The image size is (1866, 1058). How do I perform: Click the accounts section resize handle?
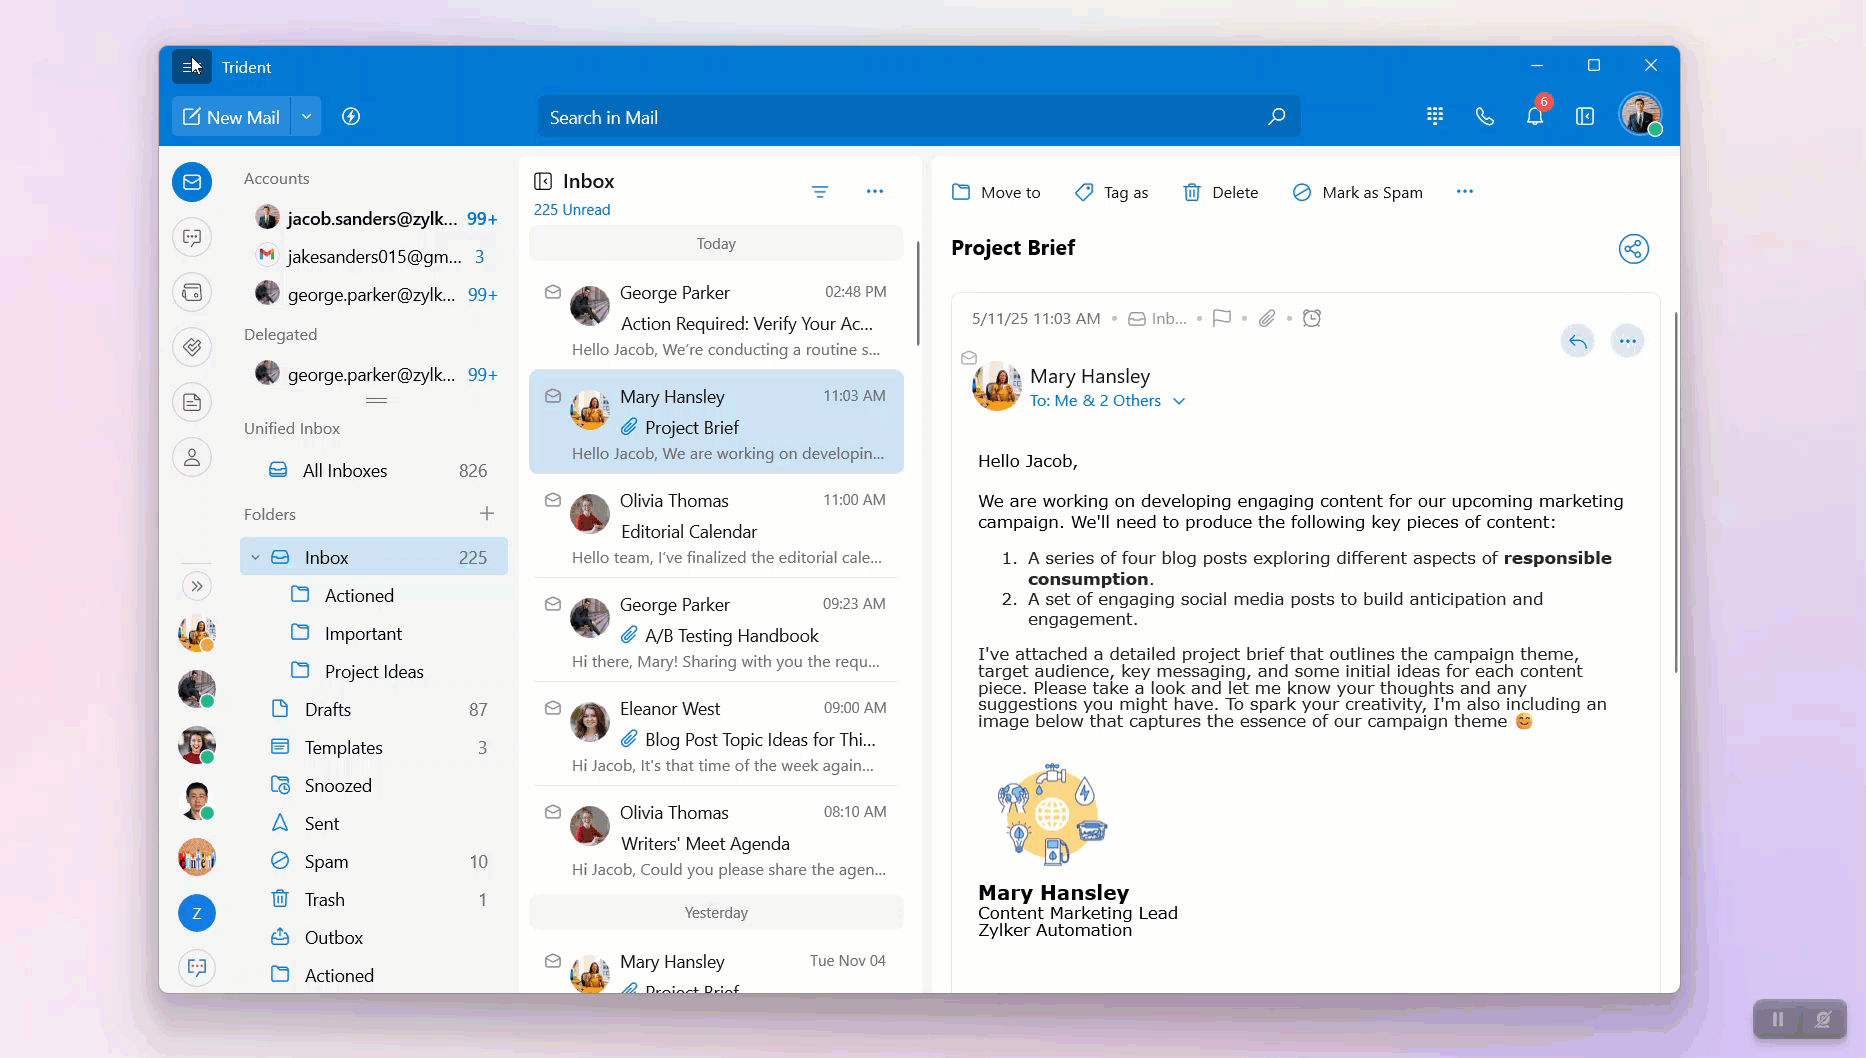[x=376, y=400]
